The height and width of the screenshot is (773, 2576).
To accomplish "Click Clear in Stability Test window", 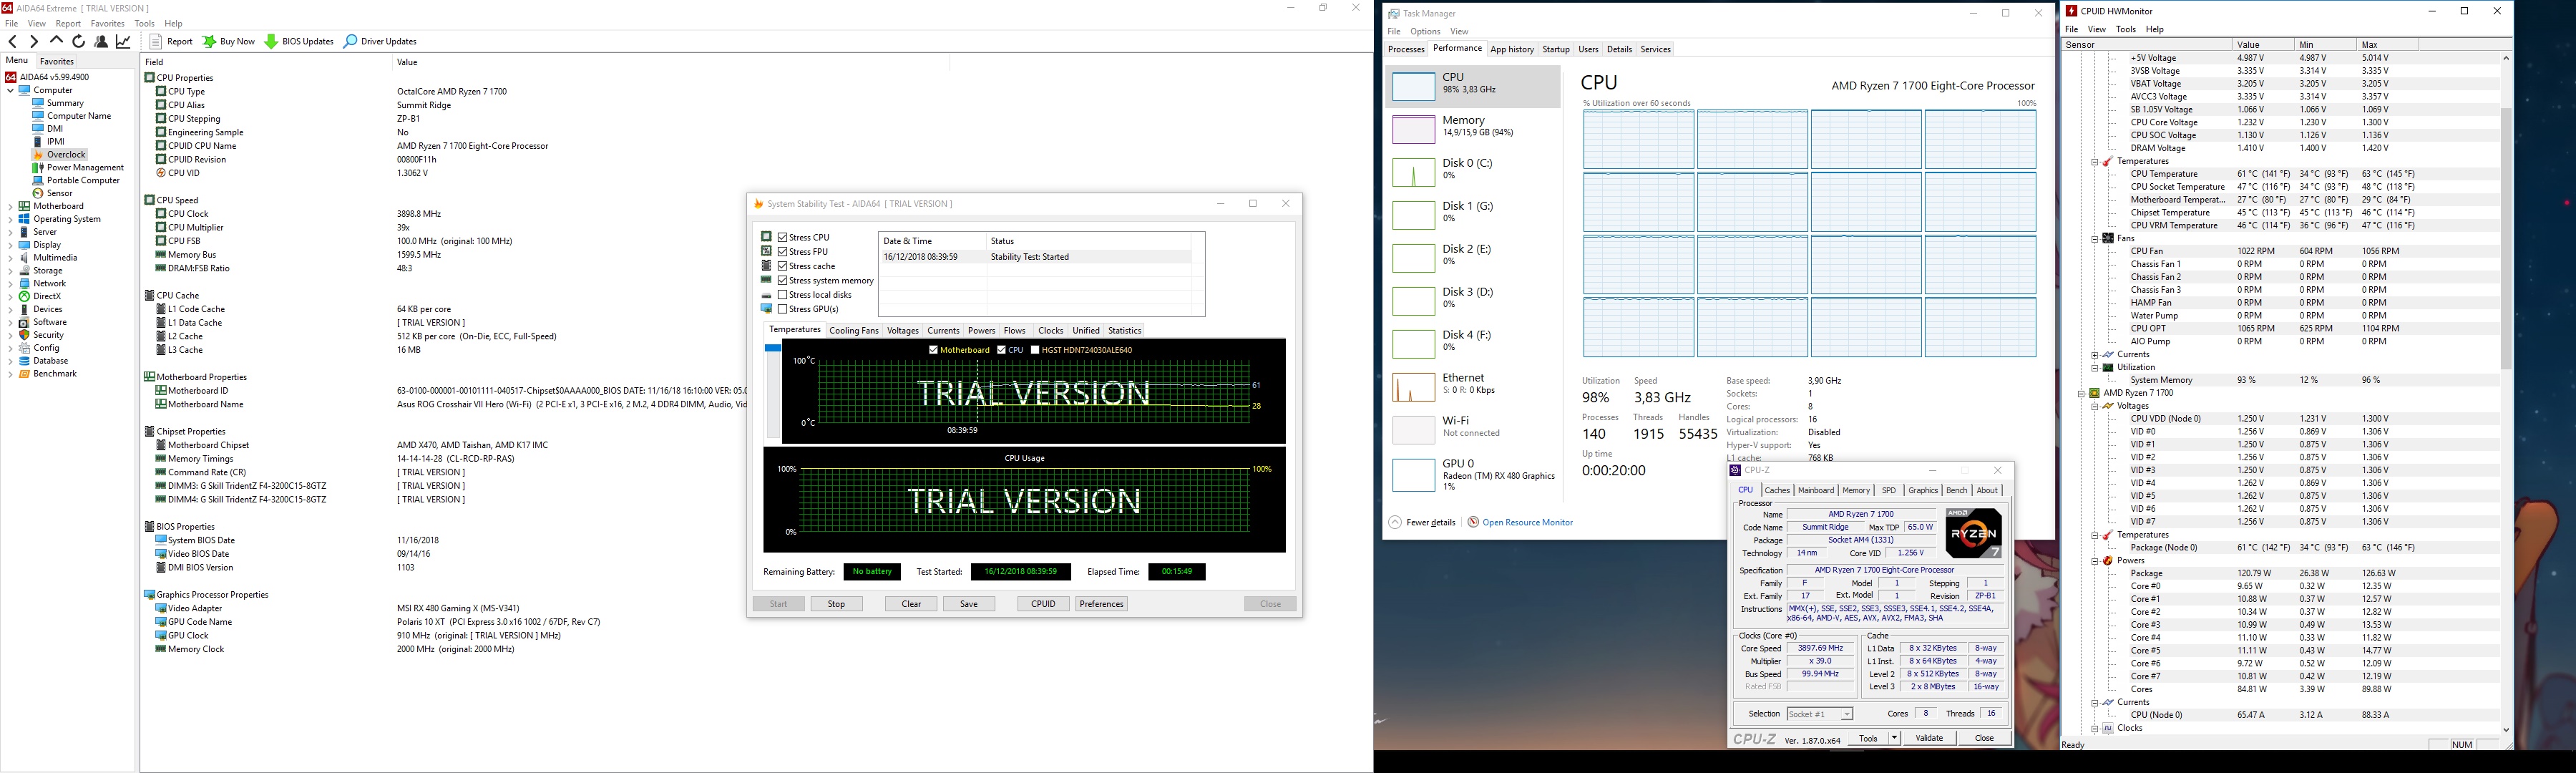I will click(911, 604).
